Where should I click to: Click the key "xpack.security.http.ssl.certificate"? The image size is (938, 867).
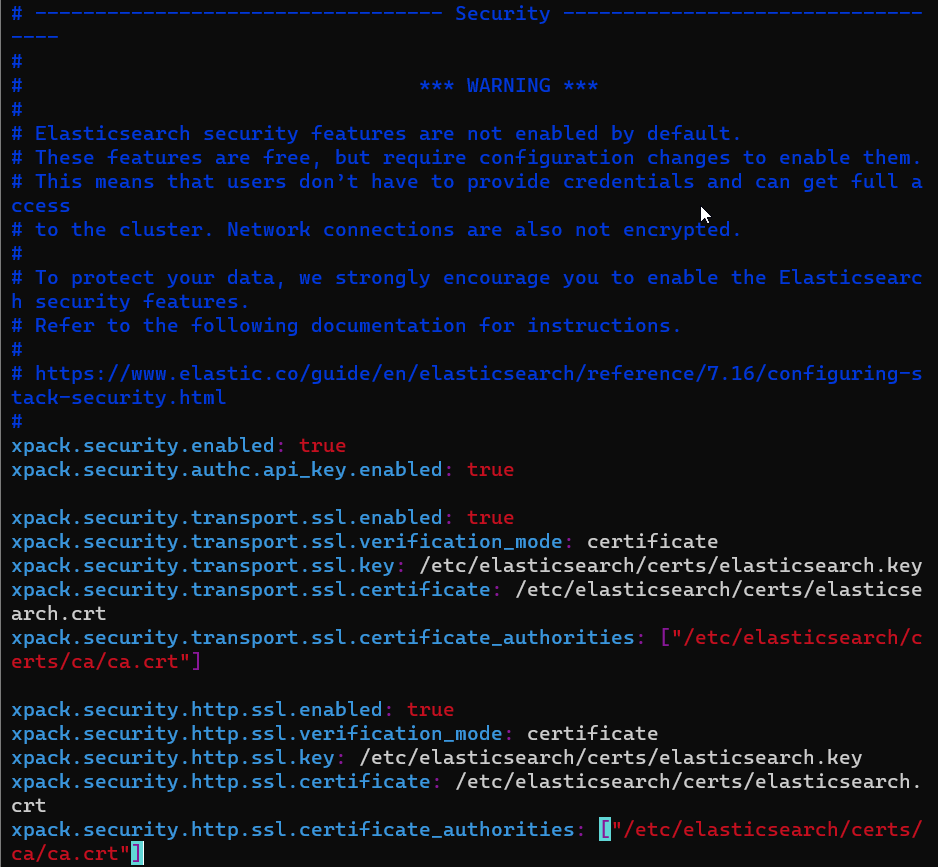(x=220, y=781)
